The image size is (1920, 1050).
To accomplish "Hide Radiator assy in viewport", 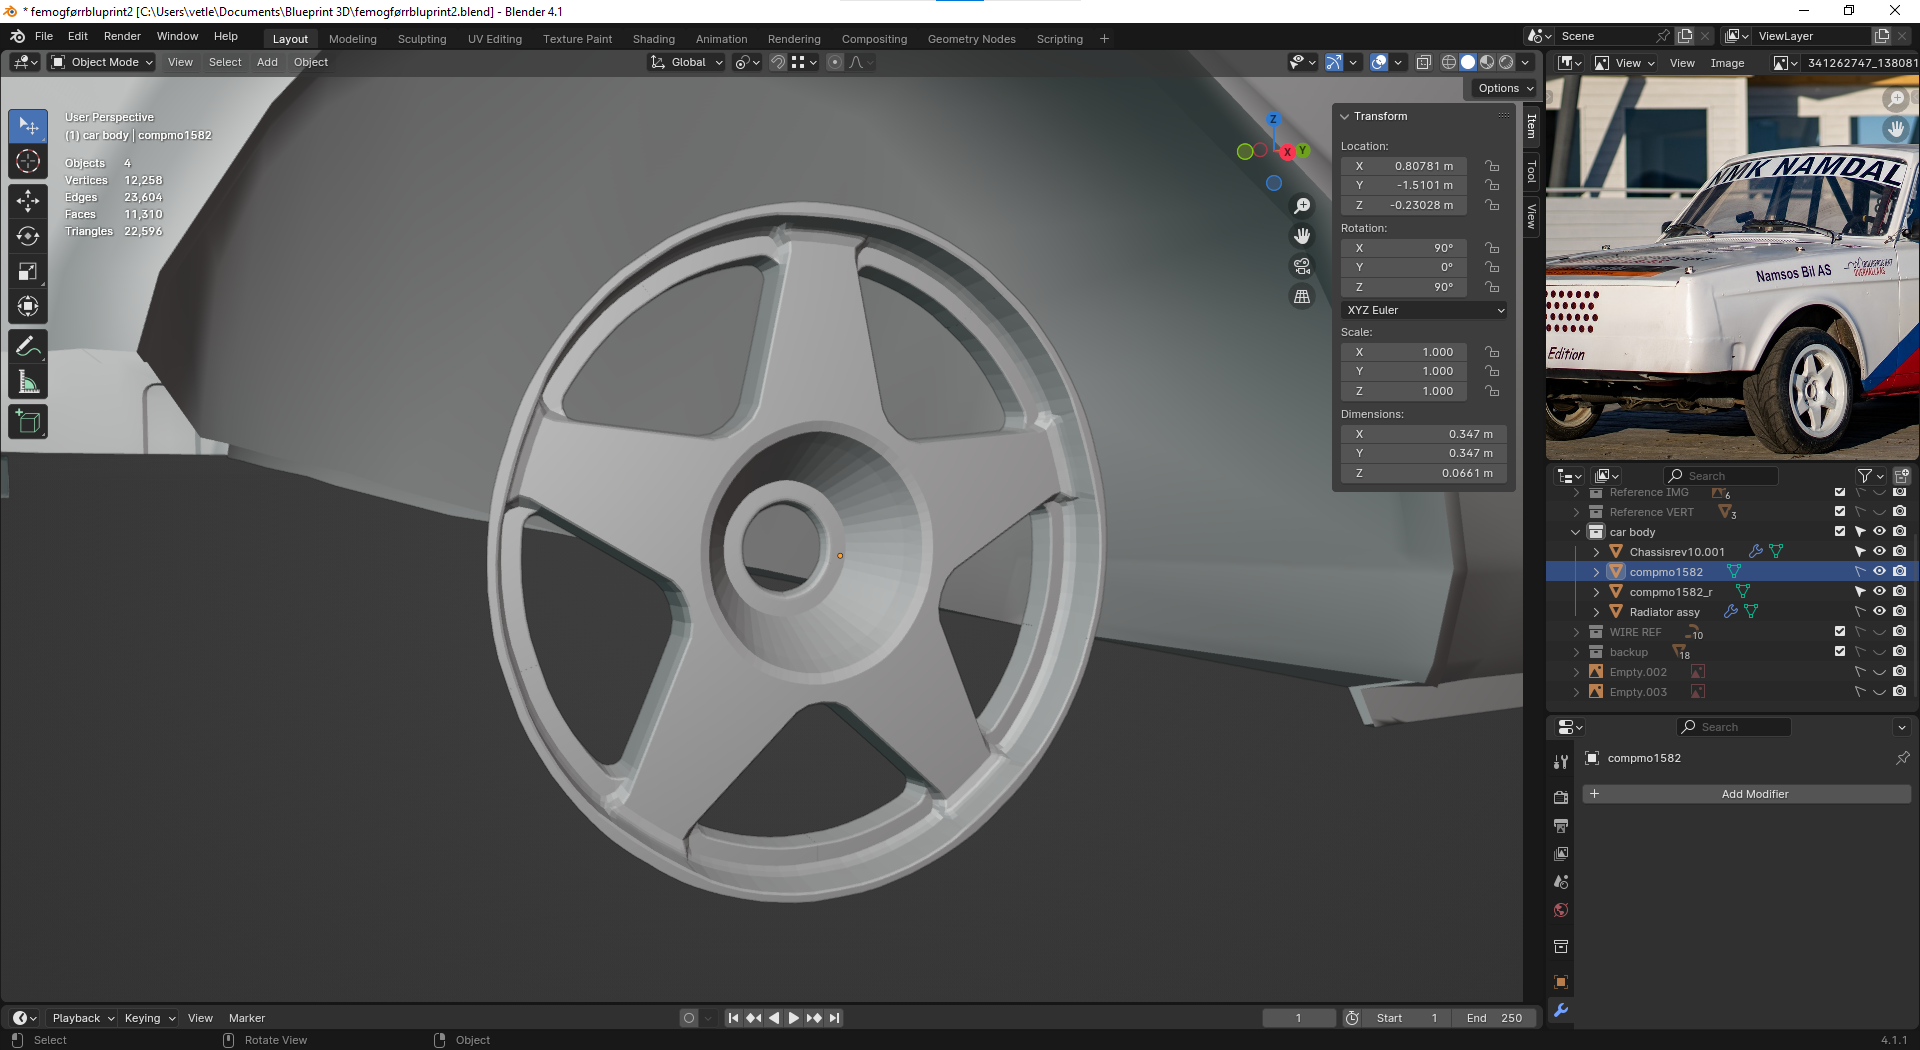I will coord(1879,611).
